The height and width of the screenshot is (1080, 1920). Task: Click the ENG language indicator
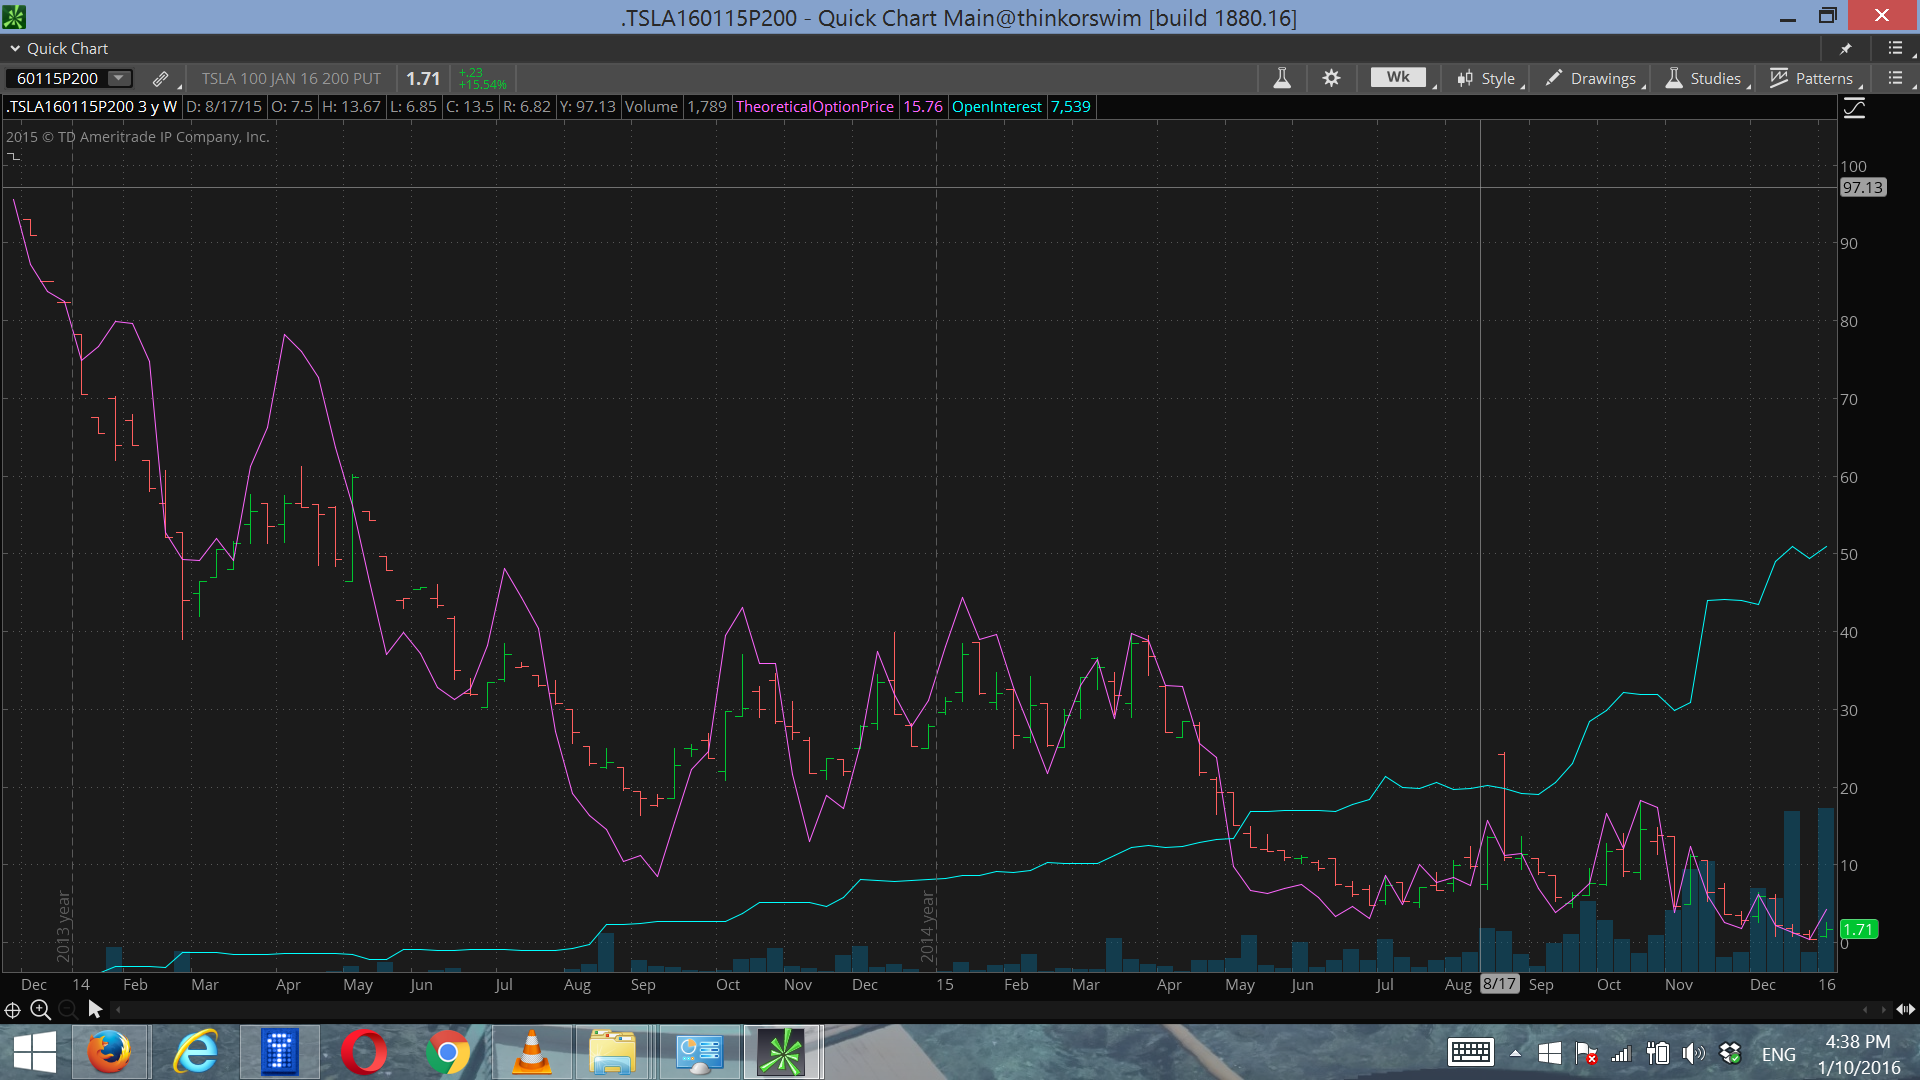tap(1778, 1054)
